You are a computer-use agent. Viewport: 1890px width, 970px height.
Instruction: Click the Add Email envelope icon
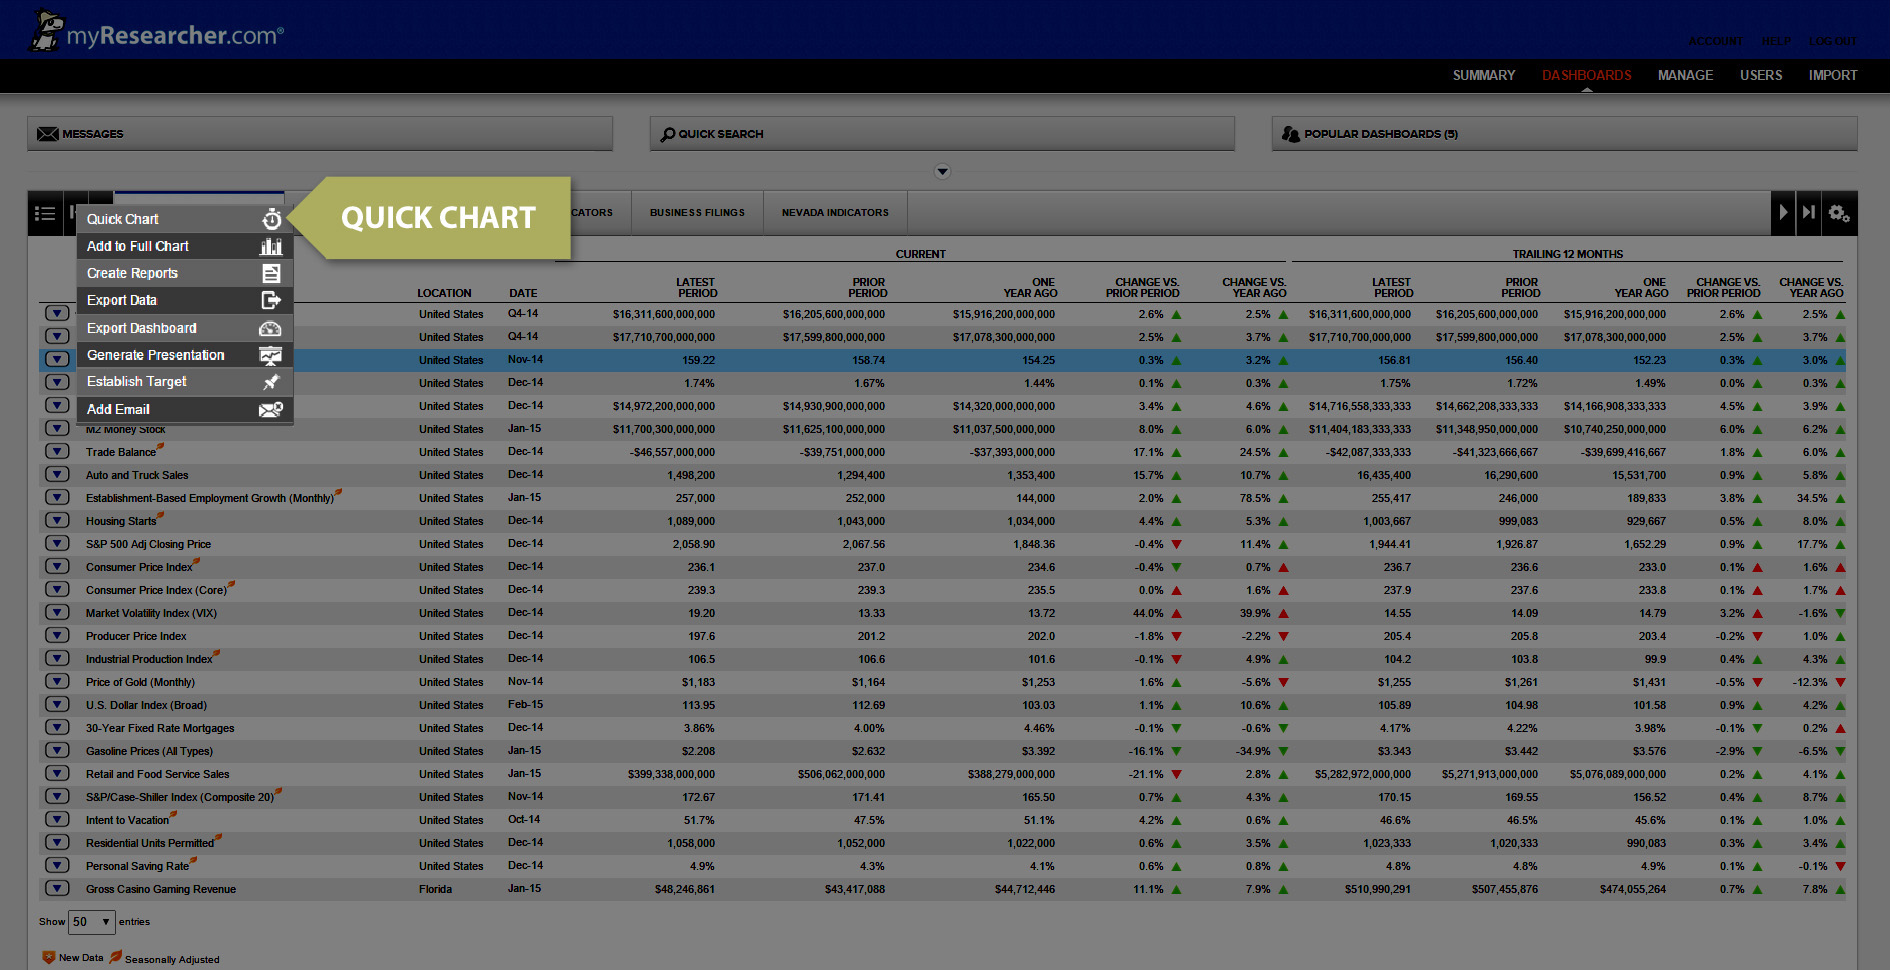point(270,409)
